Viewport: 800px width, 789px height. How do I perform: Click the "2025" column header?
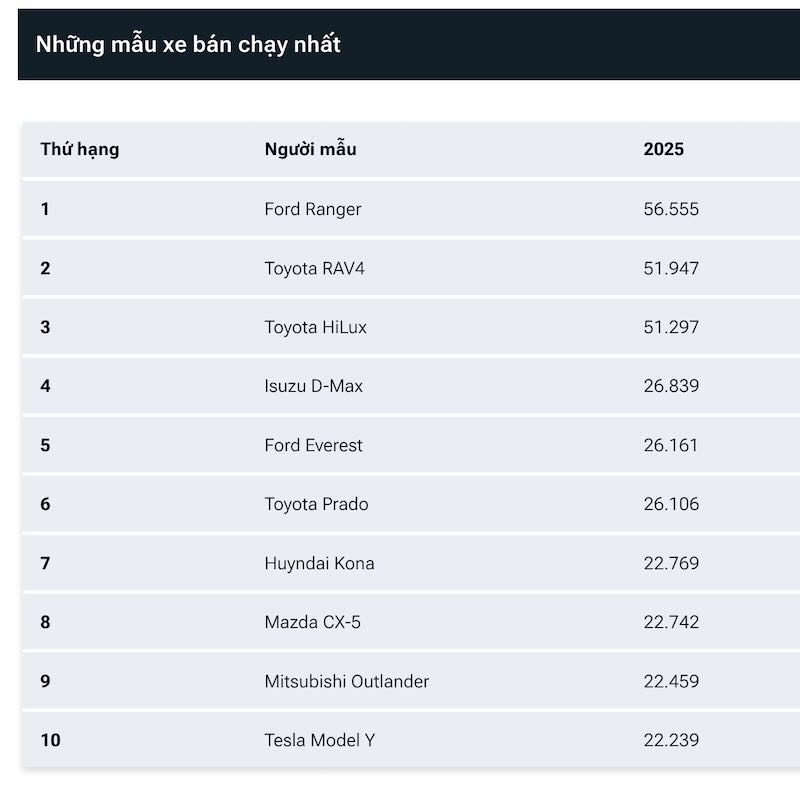(664, 149)
